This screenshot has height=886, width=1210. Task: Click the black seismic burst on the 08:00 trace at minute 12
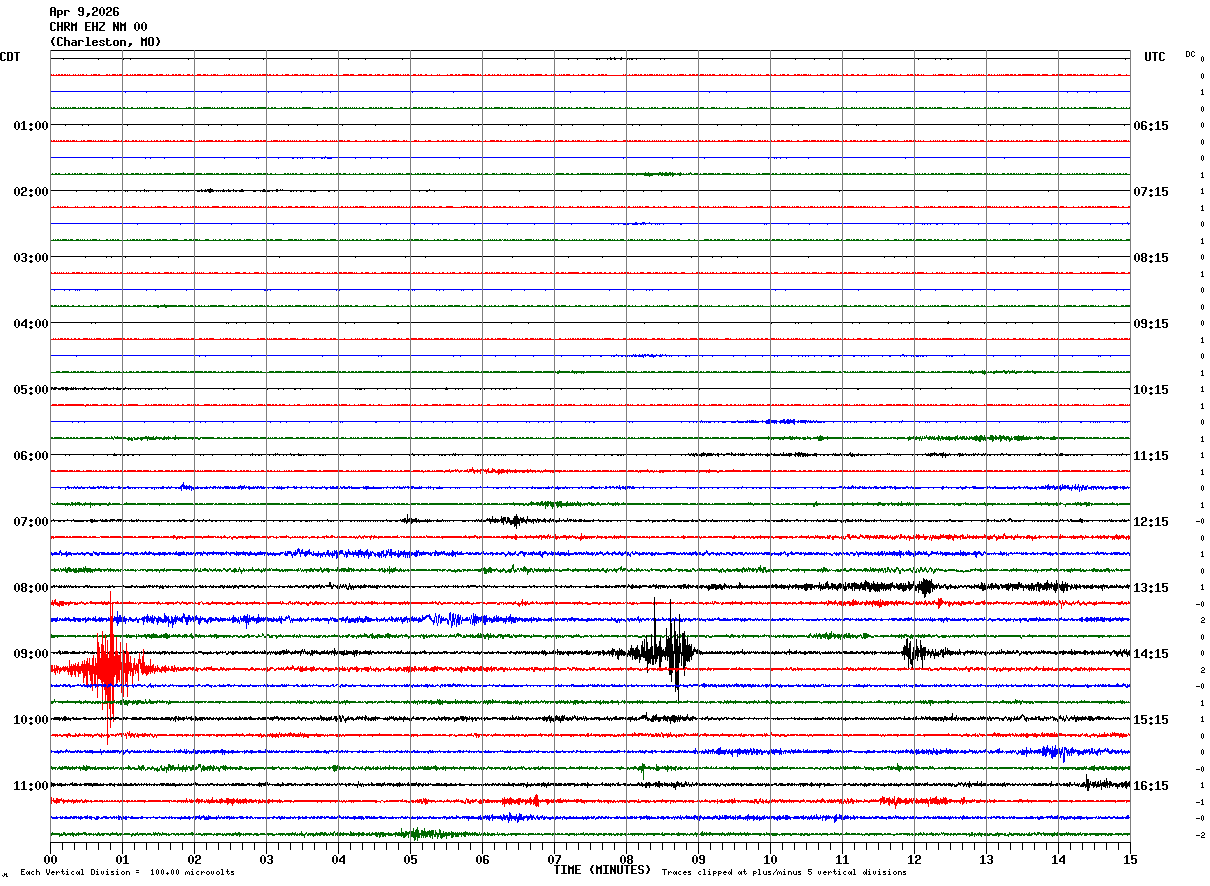(x=925, y=587)
